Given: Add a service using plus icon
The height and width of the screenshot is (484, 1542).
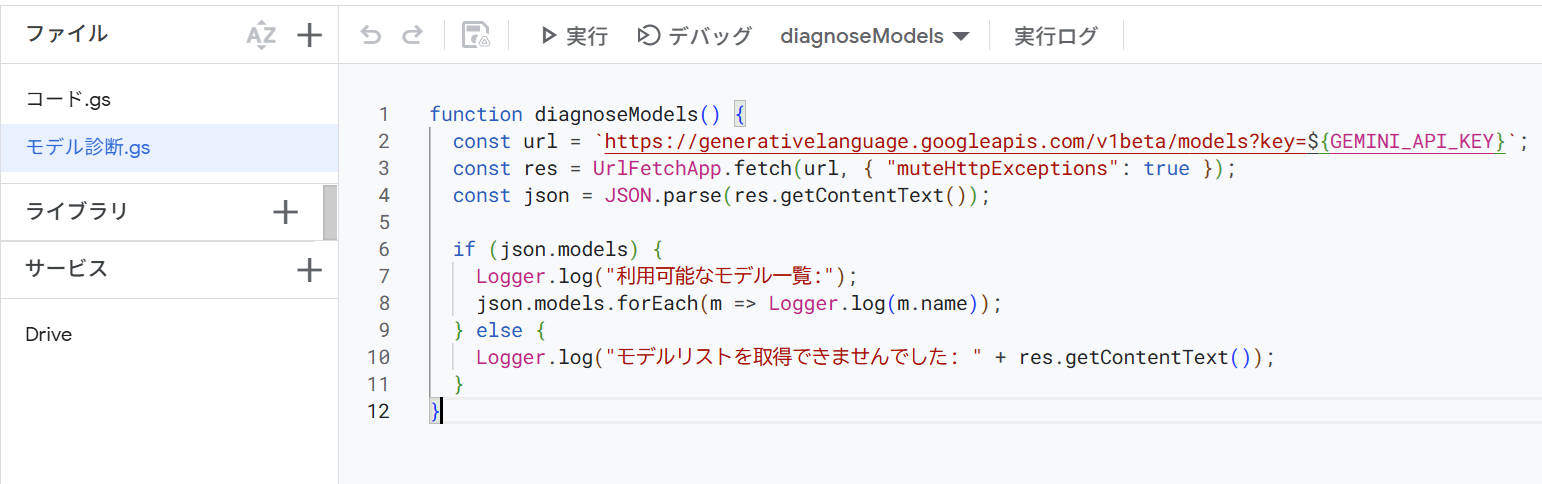Looking at the screenshot, I should click(310, 269).
